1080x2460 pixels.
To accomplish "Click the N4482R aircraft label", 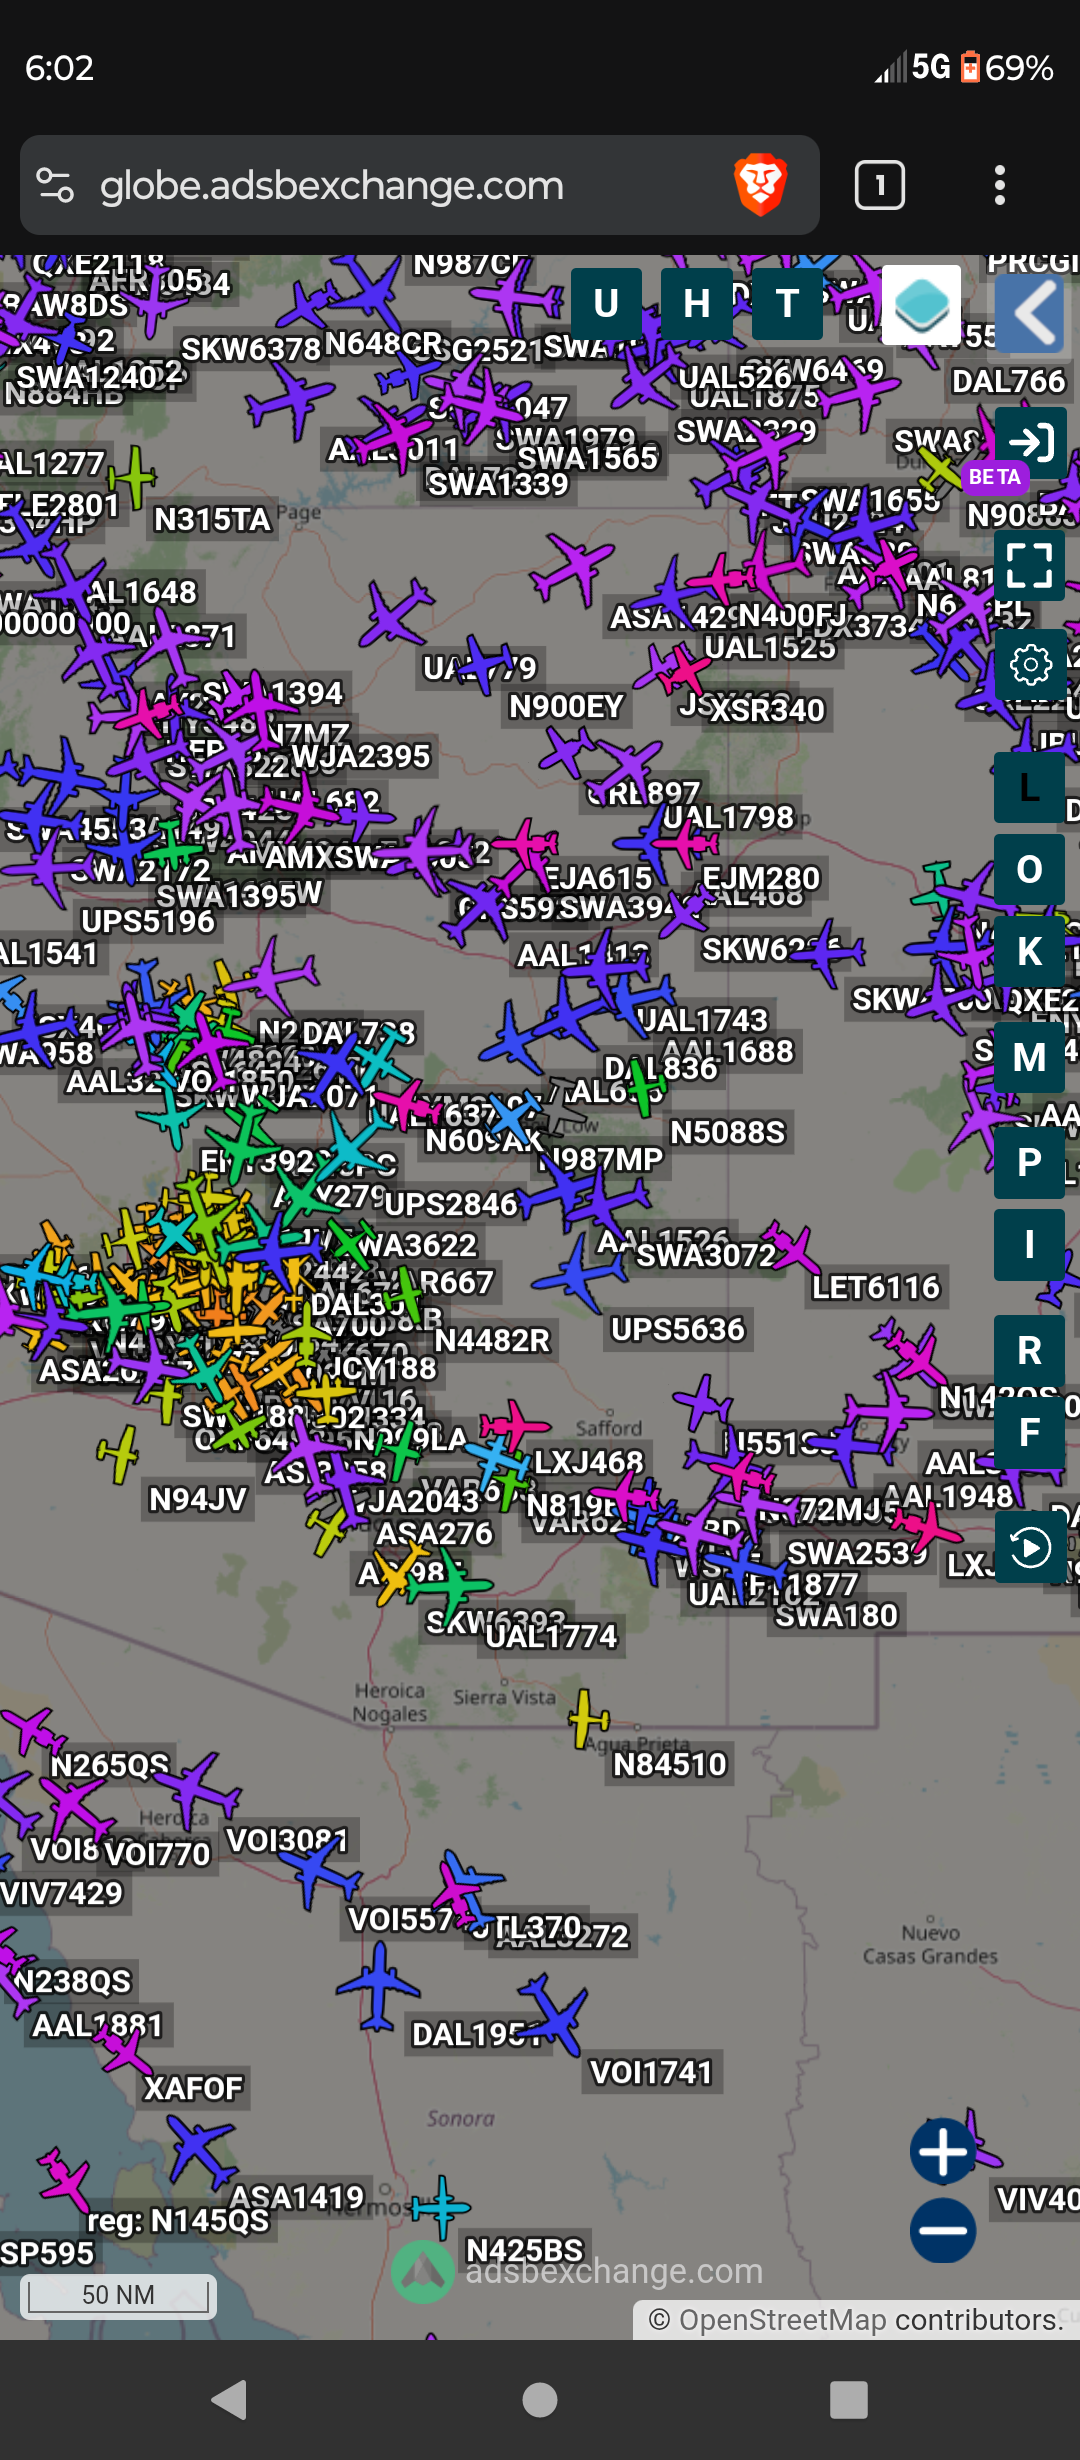I will click(x=492, y=1340).
